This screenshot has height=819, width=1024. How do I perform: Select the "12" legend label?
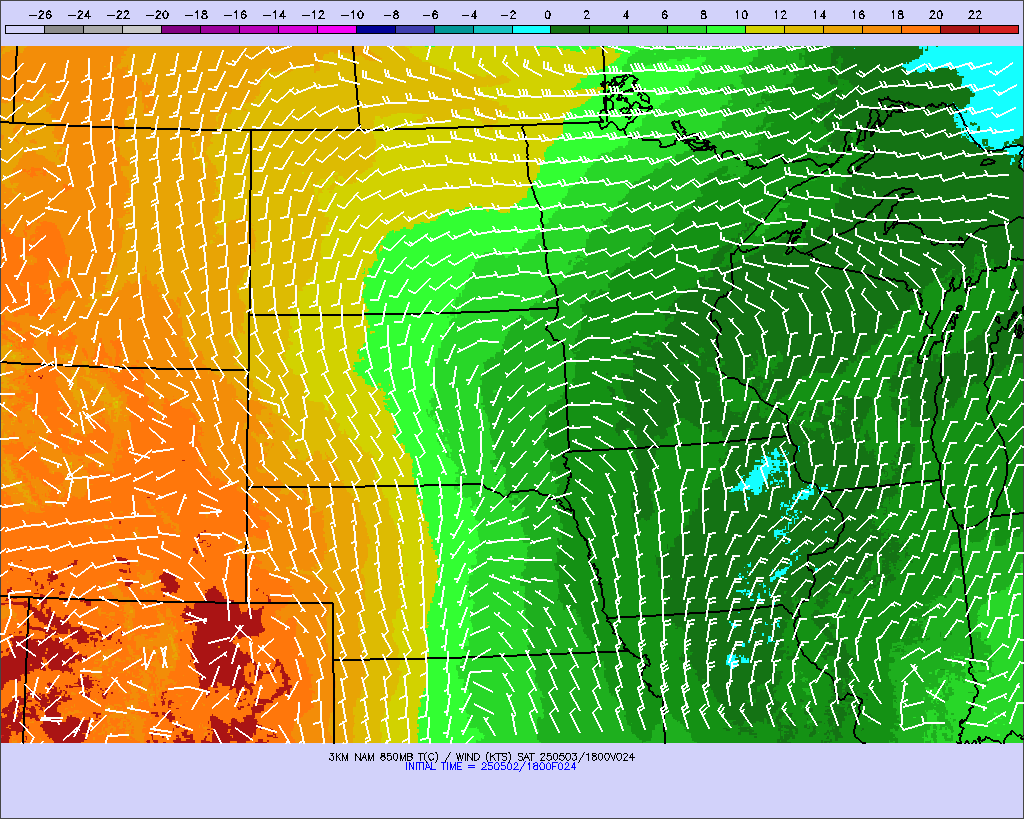(780, 14)
